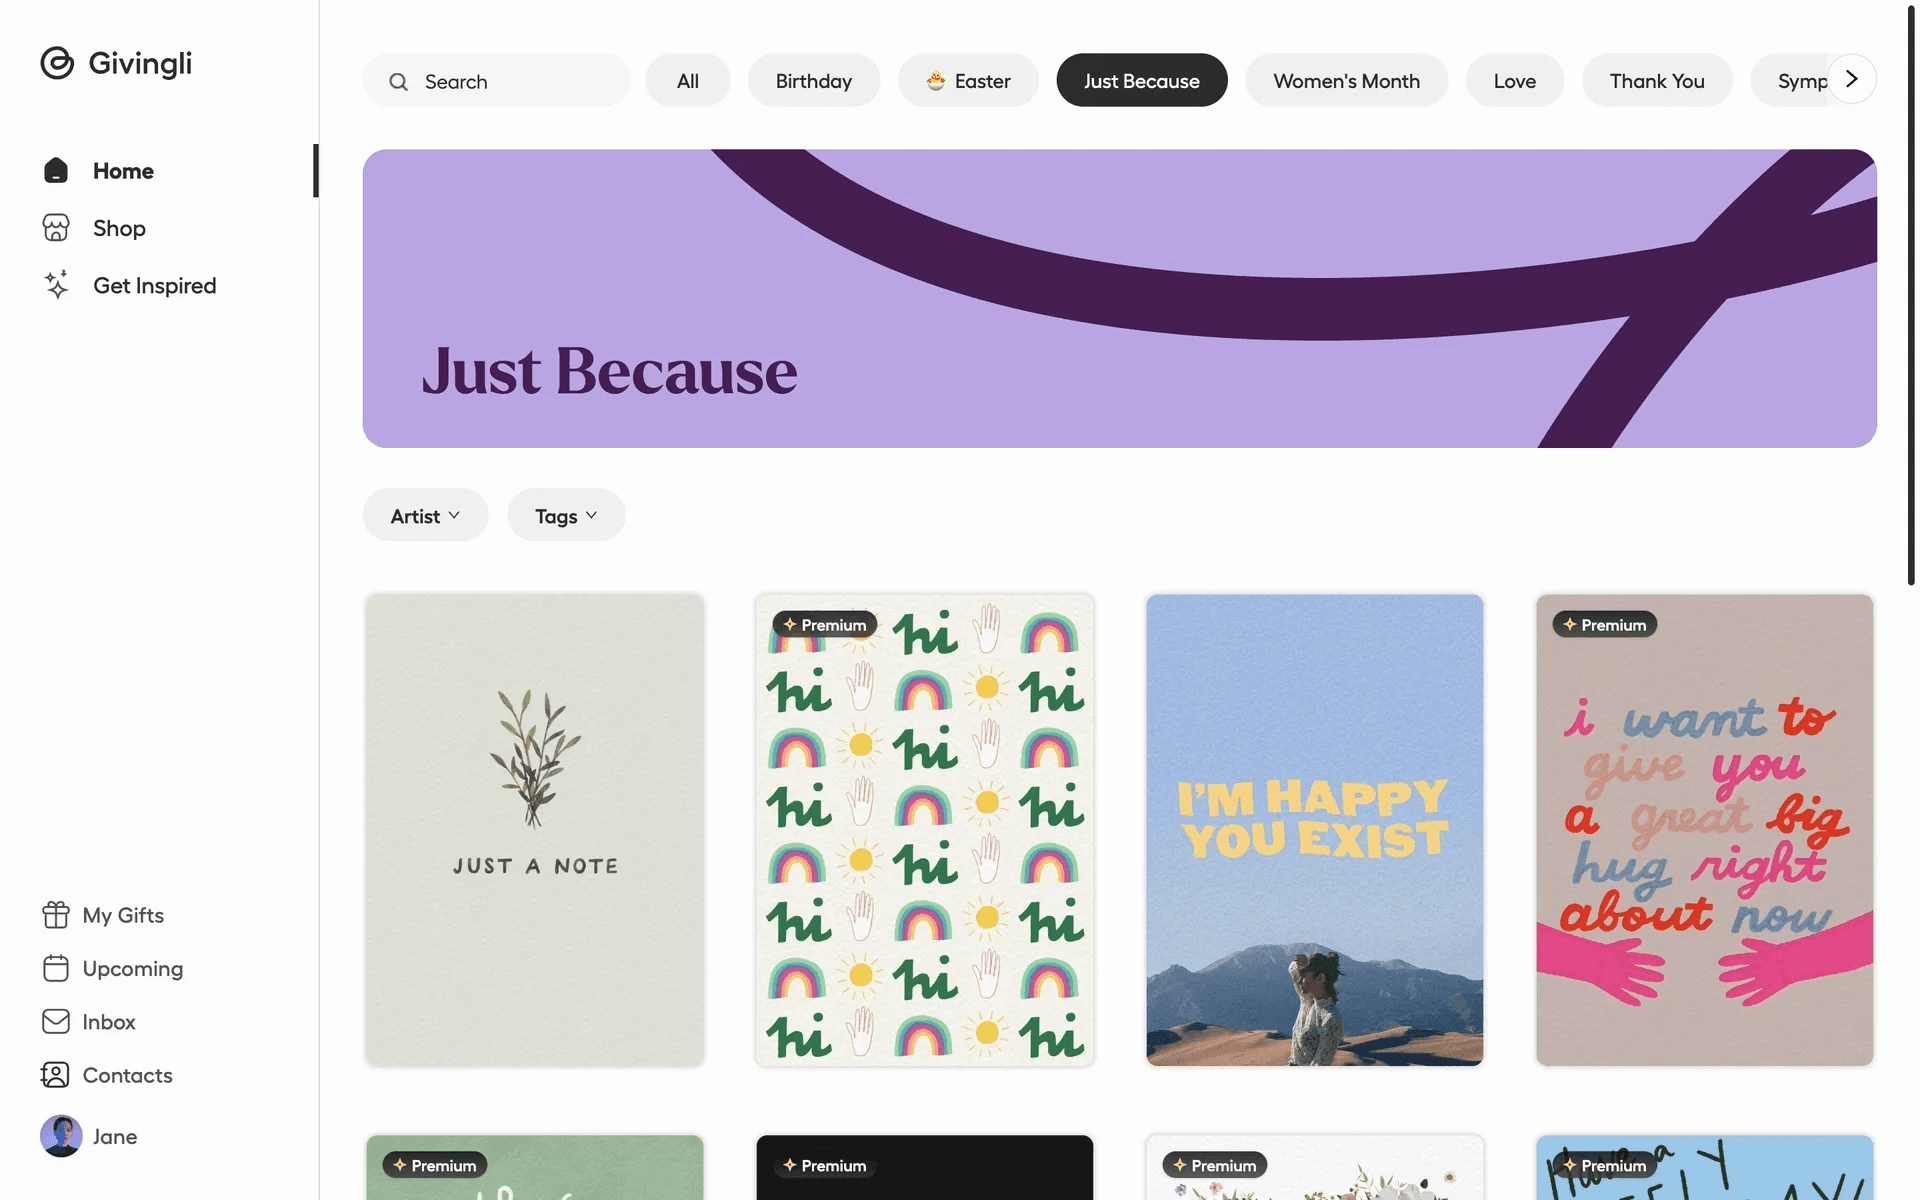This screenshot has height=1200, width=1920.
Task: Select the Birthday category tab
Action: [814, 81]
